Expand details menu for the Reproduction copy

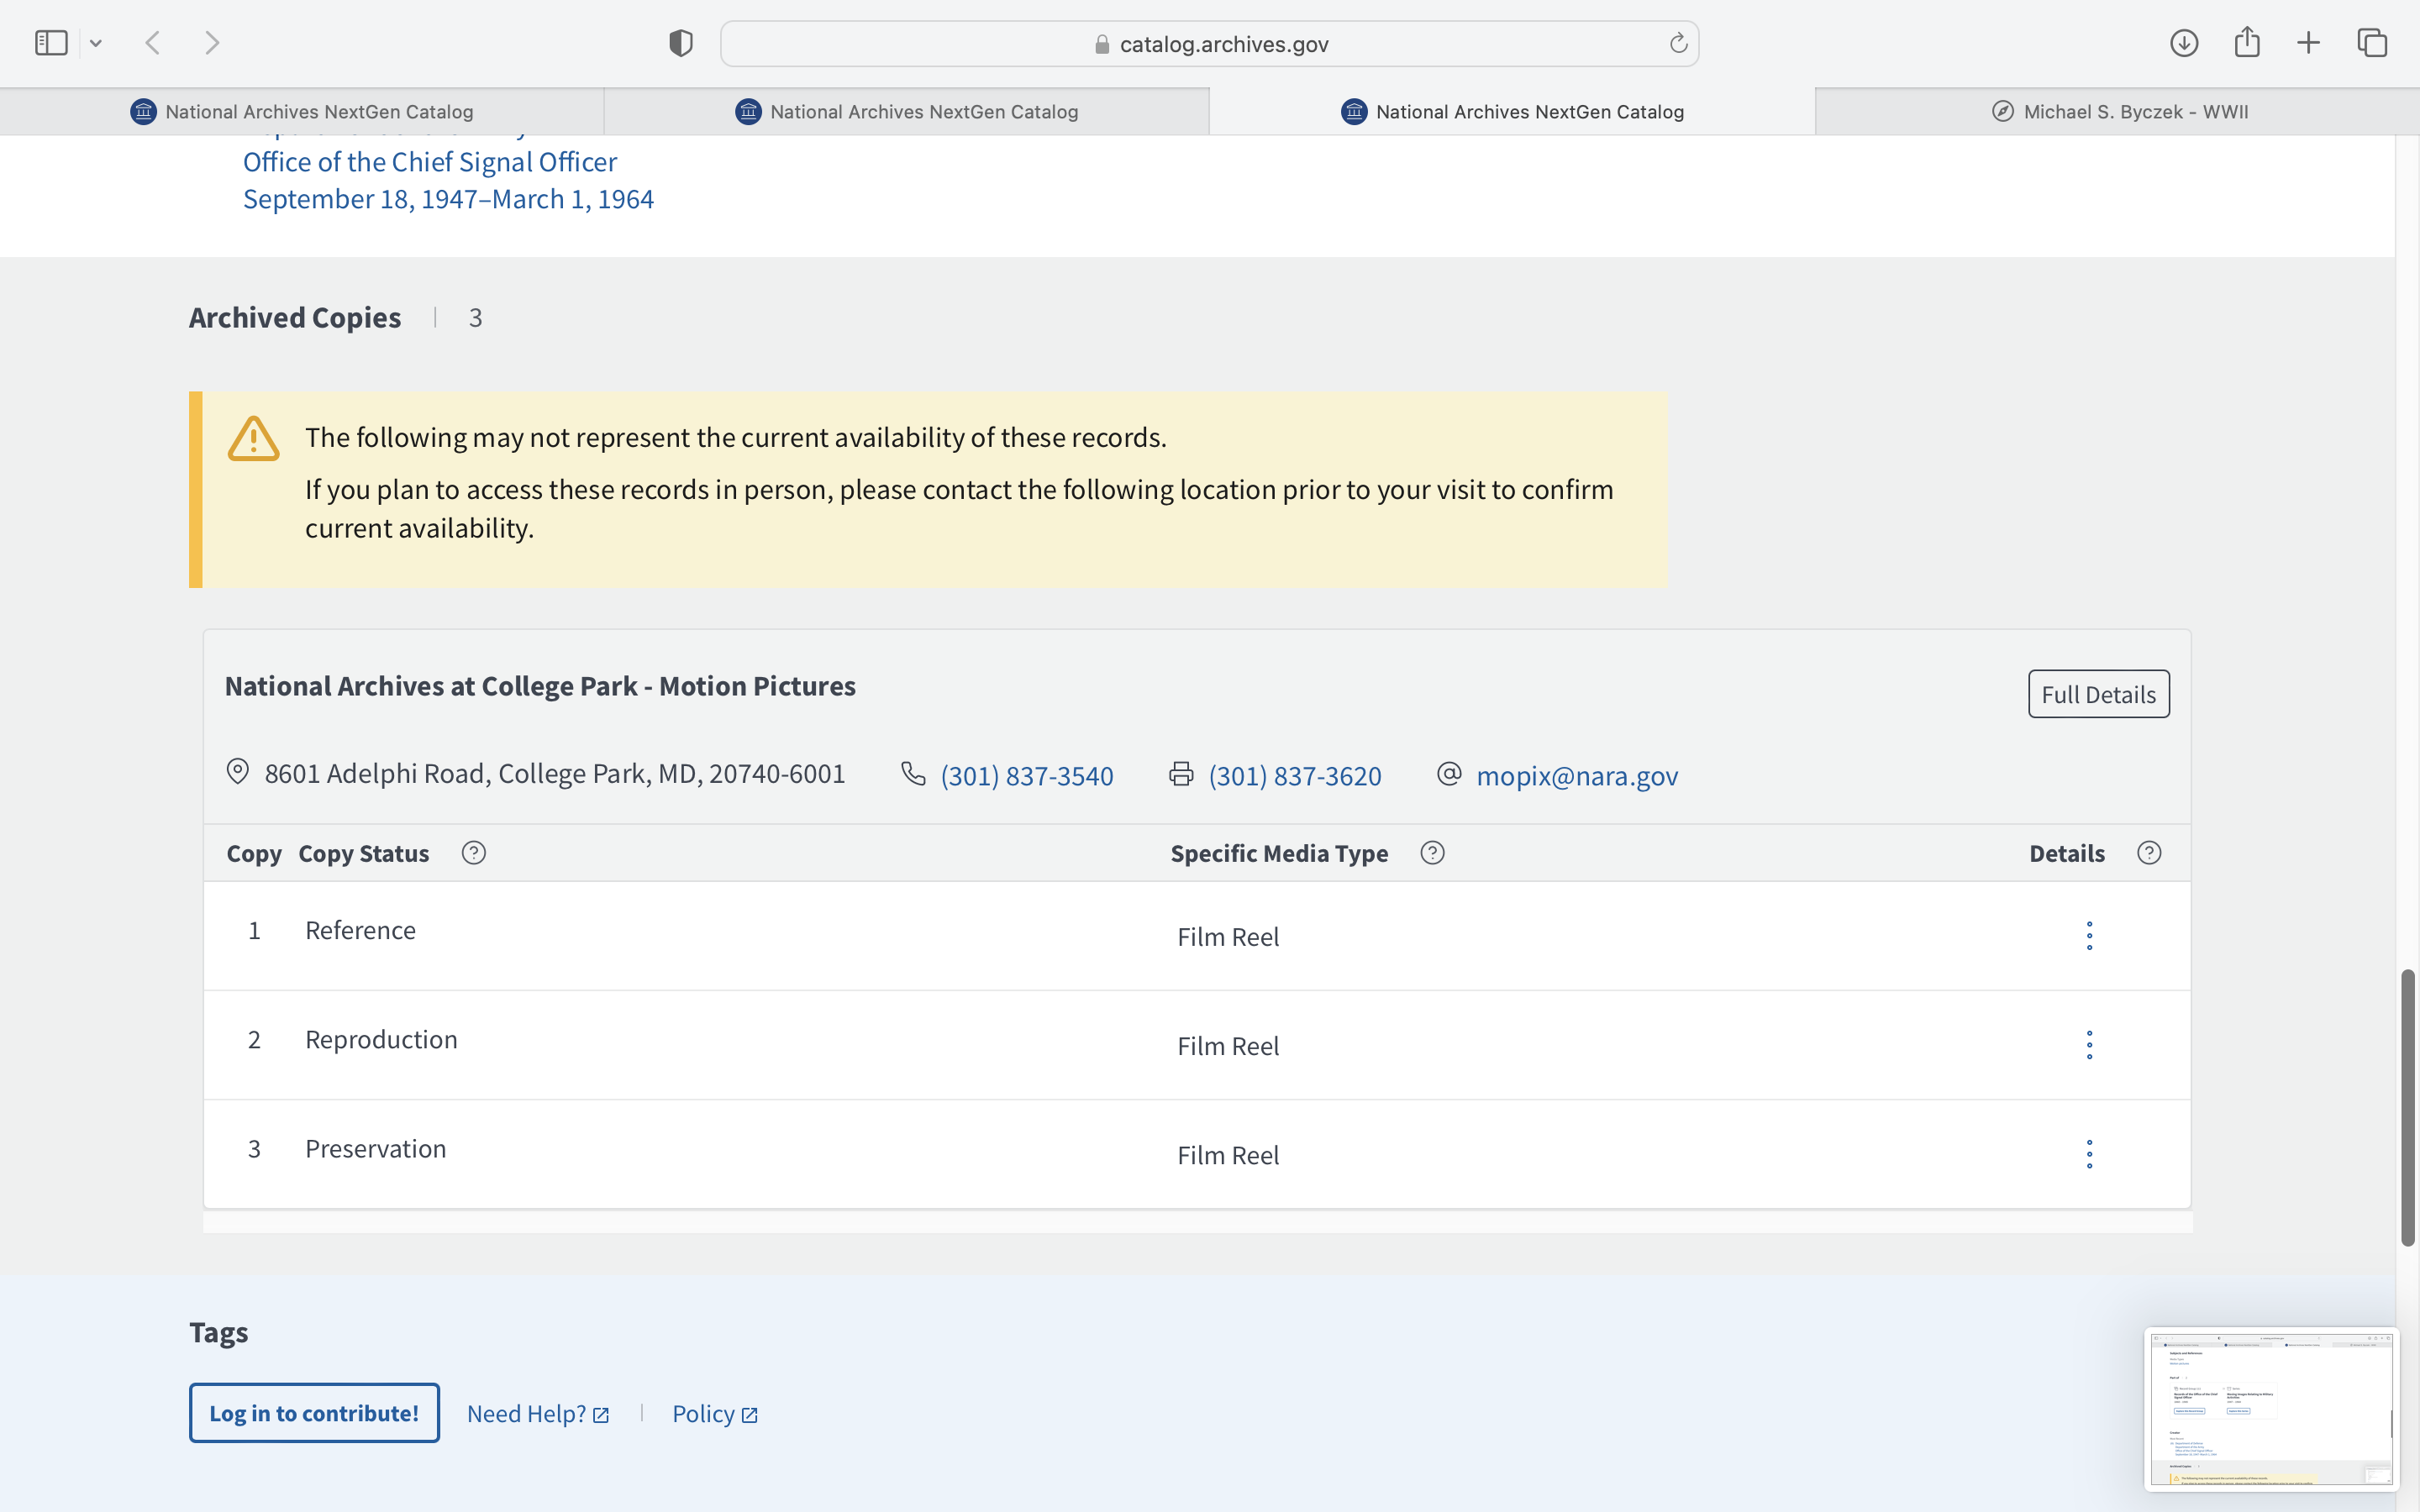click(x=2089, y=1045)
